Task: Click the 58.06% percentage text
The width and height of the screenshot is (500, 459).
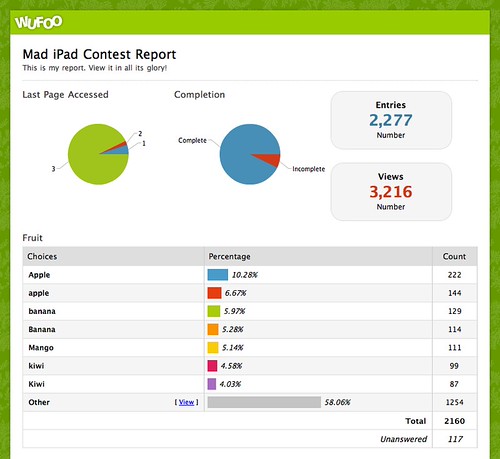Action: point(337,402)
